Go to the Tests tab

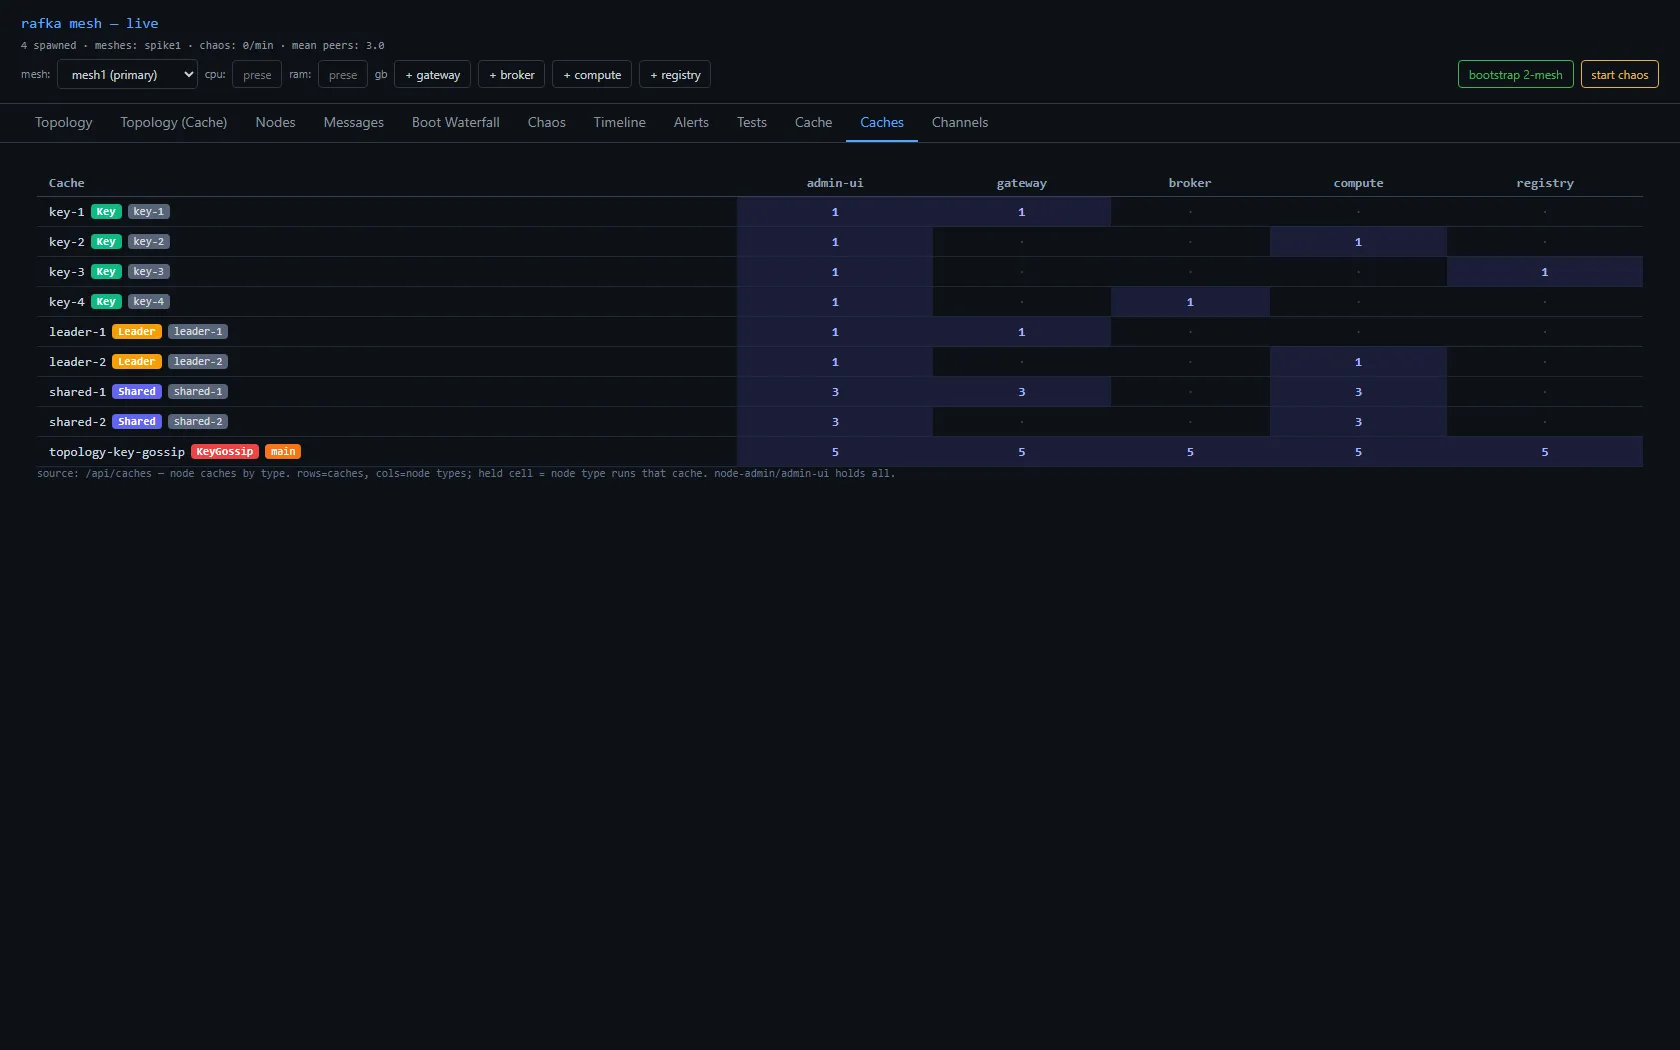pyautogui.click(x=752, y=122)
